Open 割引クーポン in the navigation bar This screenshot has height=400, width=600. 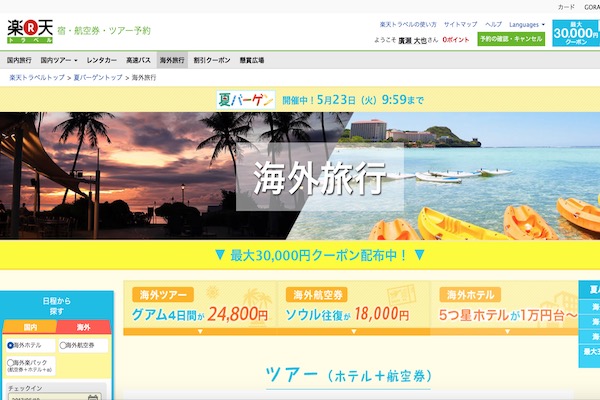(x=212, y=60)
